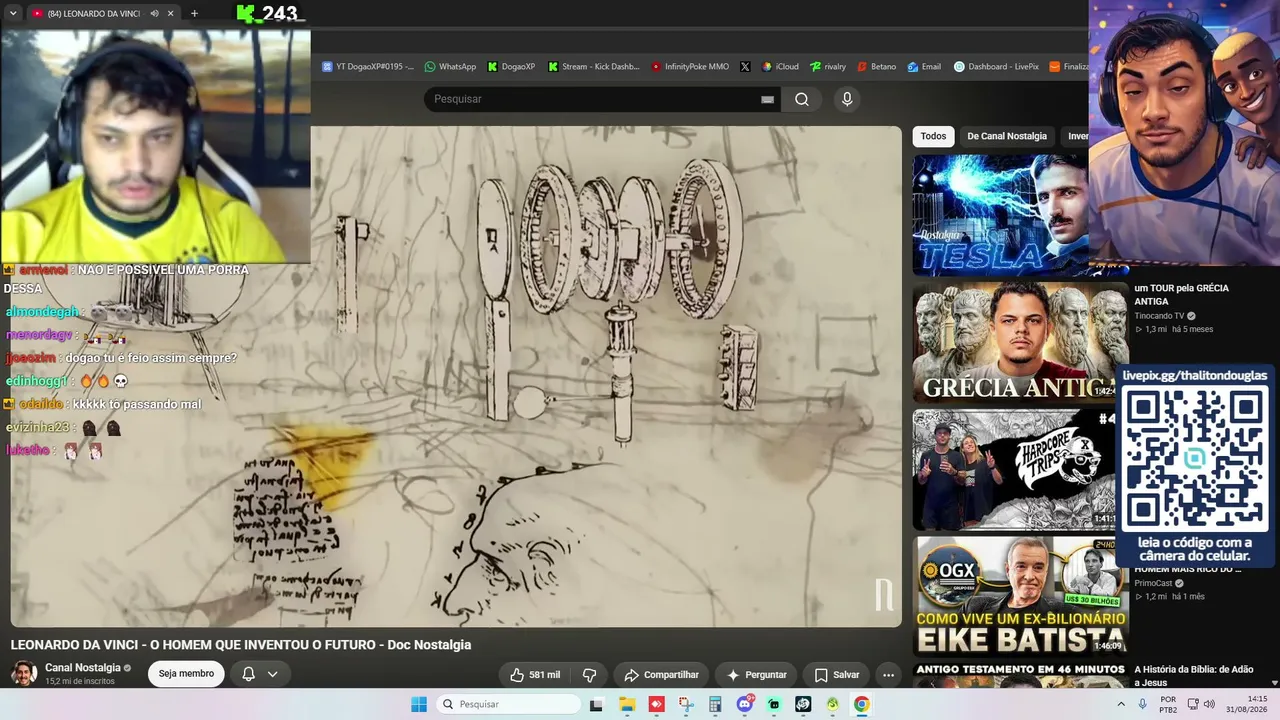This screenshot has height=720, width=1280.
Task: Open the Windows Start menu
Action: pos(419,704)
